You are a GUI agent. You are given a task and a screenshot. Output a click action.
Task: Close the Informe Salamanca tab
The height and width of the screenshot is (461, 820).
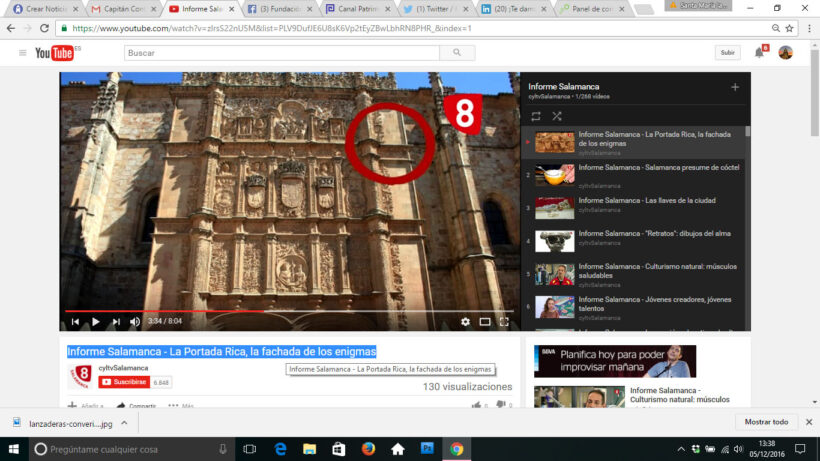click(x=231, y=9)
